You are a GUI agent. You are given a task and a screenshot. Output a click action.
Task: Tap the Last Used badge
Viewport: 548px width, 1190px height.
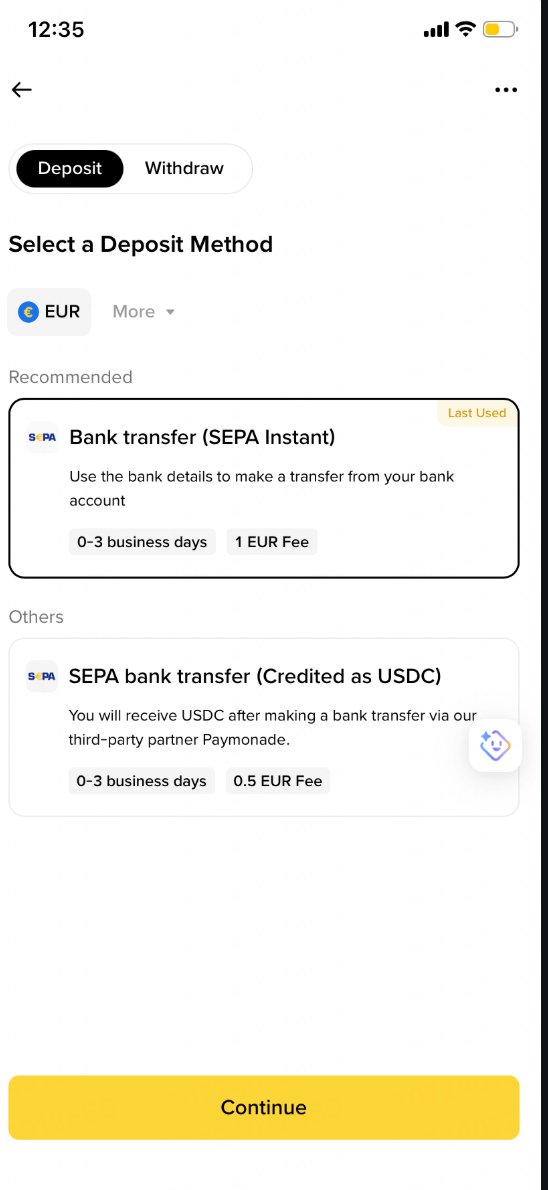click(477, 413)
